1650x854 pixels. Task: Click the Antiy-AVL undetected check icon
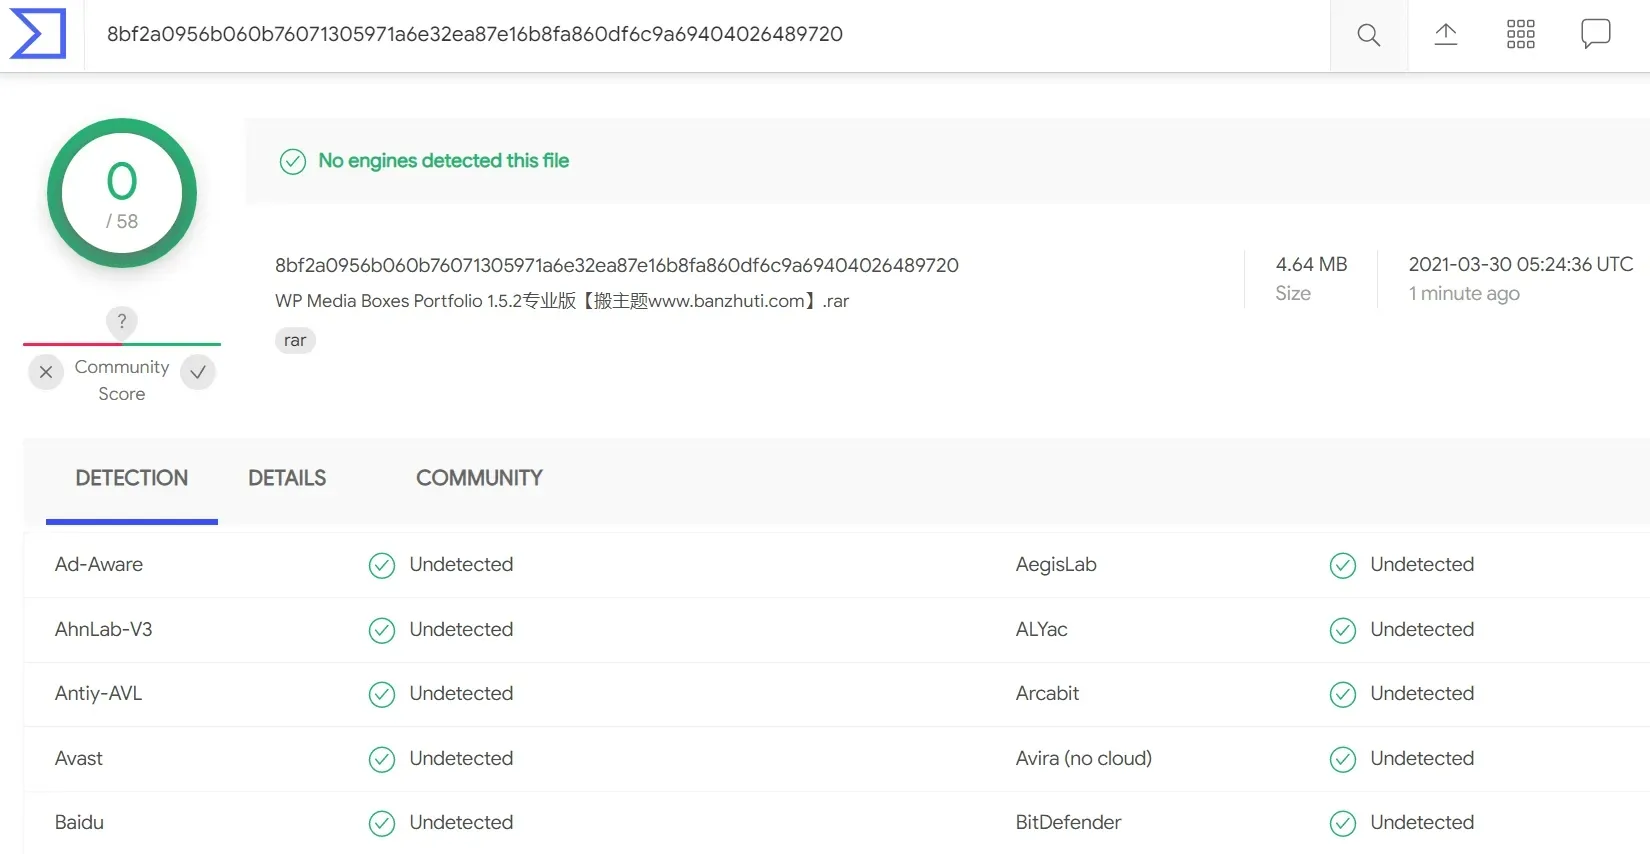(382, 695)
